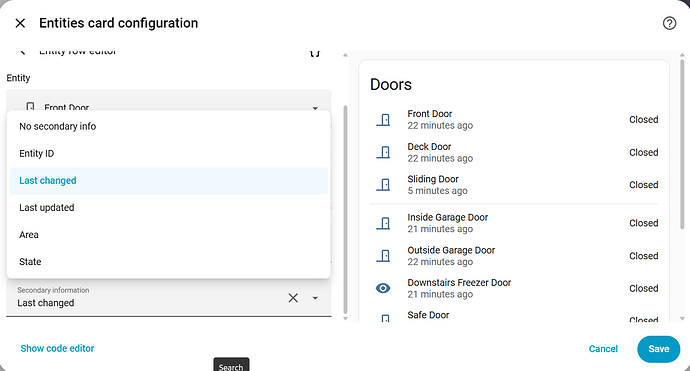
Task: Clear the Secondary information field
Action: coord(293,298)
